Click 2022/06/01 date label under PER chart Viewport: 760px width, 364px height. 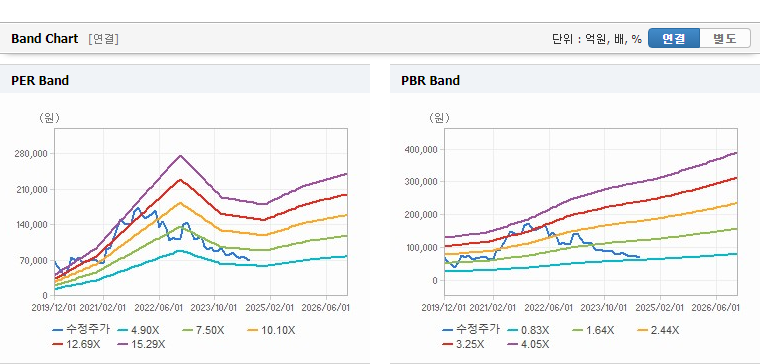[x=159, y=308]
